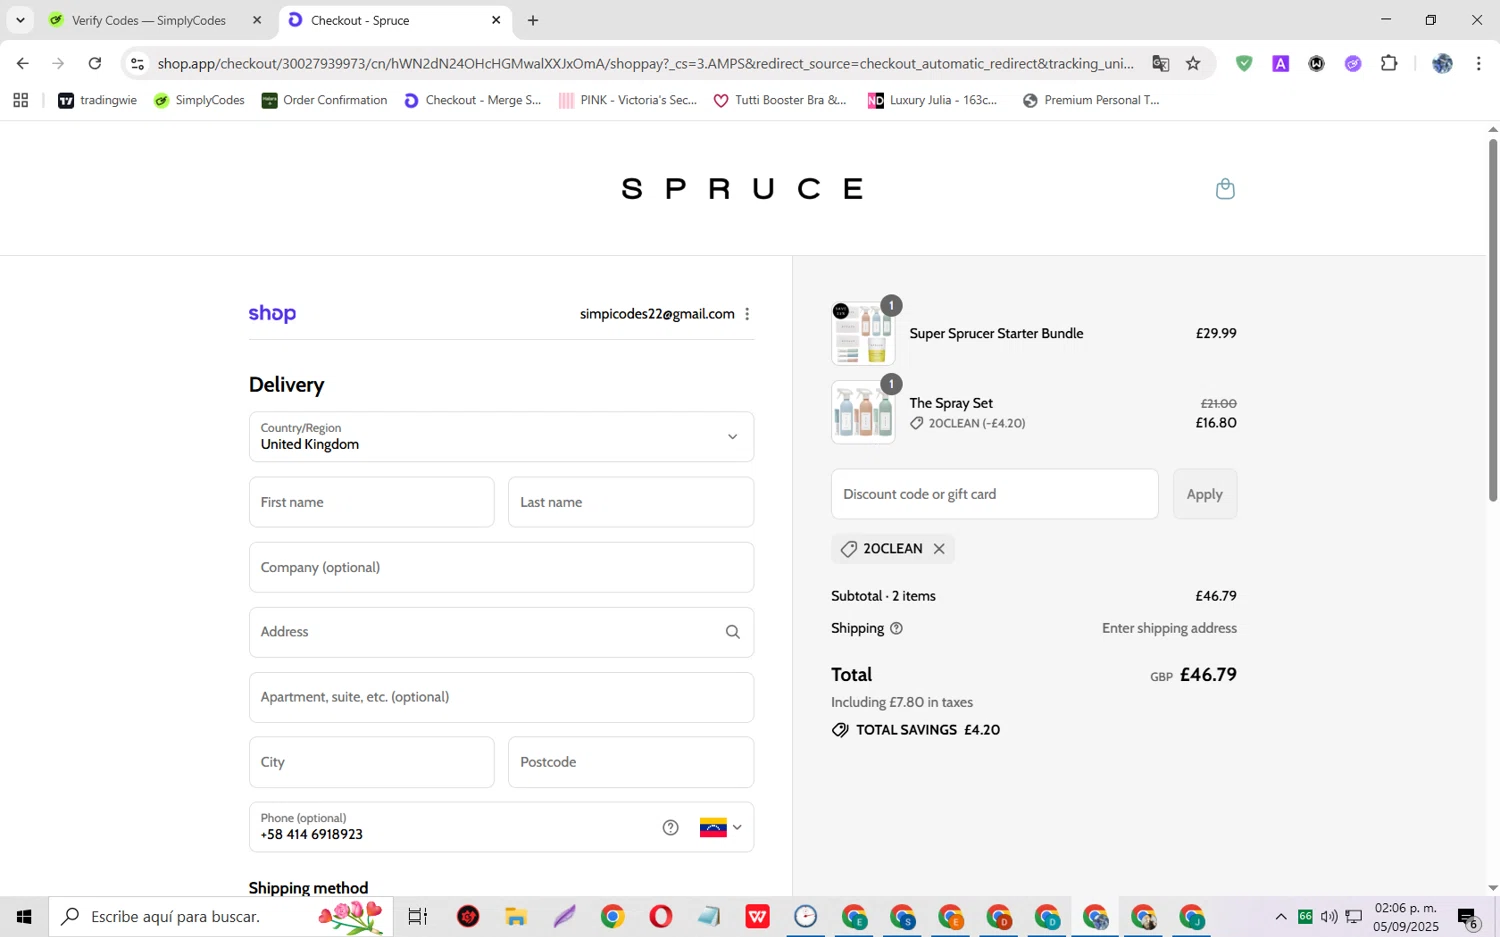Screen dimensions: 1500x937
Task: Open the PINK - Victoria's Sec... bookmark
Action: tap(627, 100)
